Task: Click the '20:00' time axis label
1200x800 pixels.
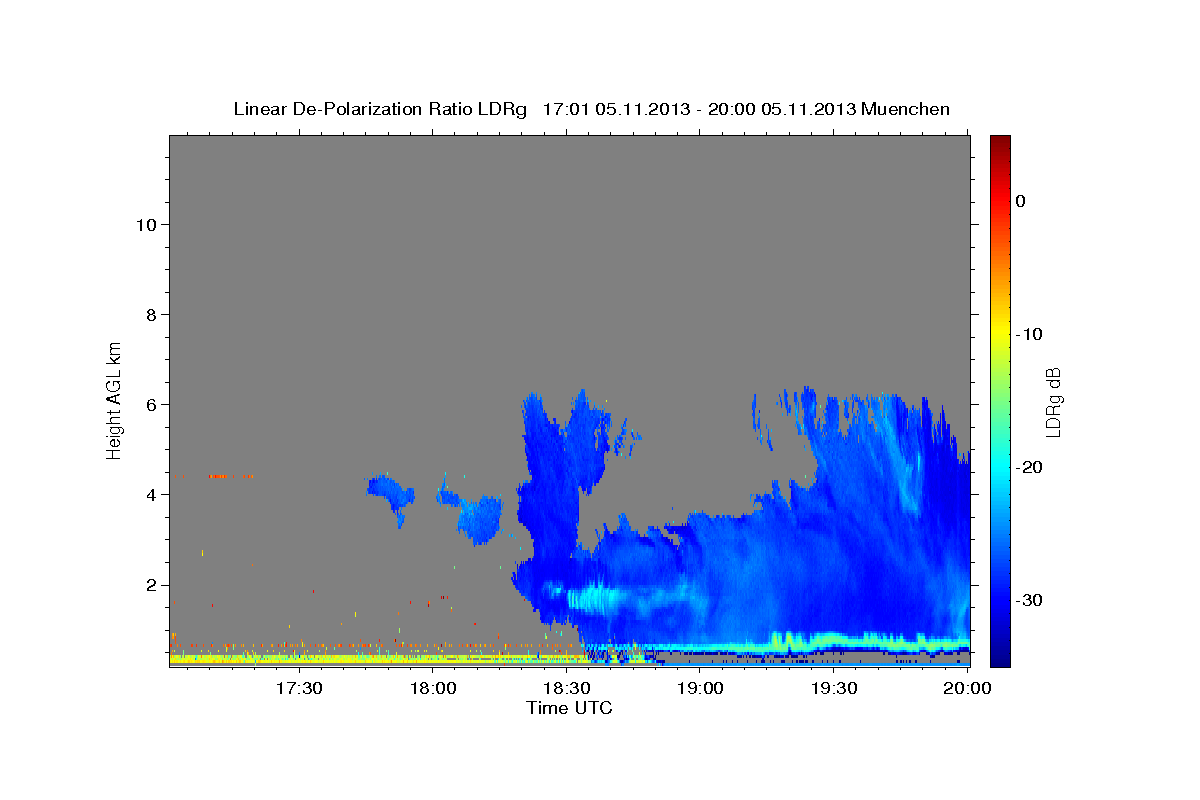Action: pyautogui.click(x=968, y=688)
